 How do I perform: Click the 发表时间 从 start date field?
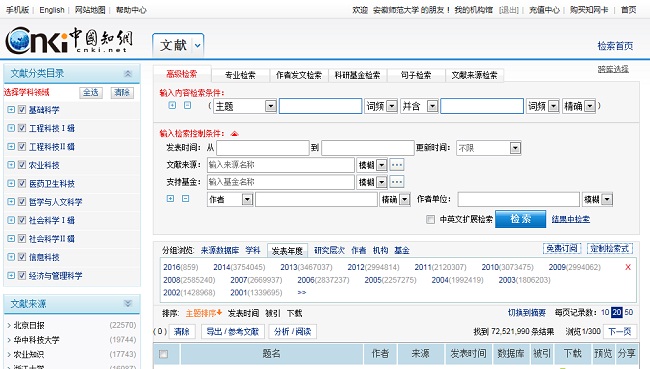[263, 148]
